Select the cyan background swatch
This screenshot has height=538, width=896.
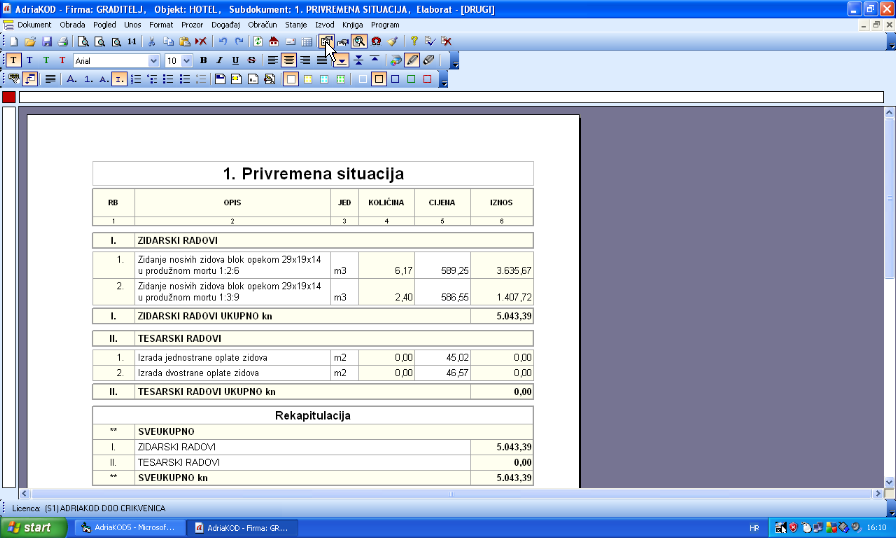[324, 79]
